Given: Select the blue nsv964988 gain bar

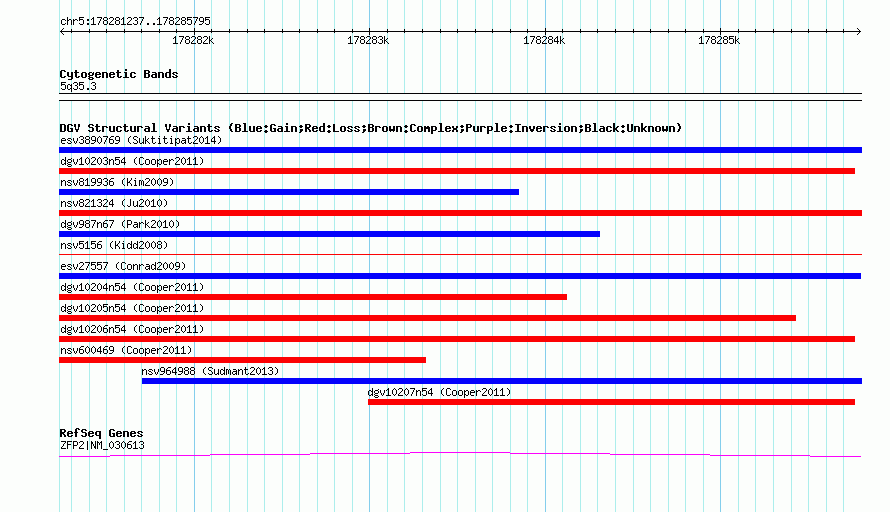Looking at the screenshot, I should (x=502, y=381).
